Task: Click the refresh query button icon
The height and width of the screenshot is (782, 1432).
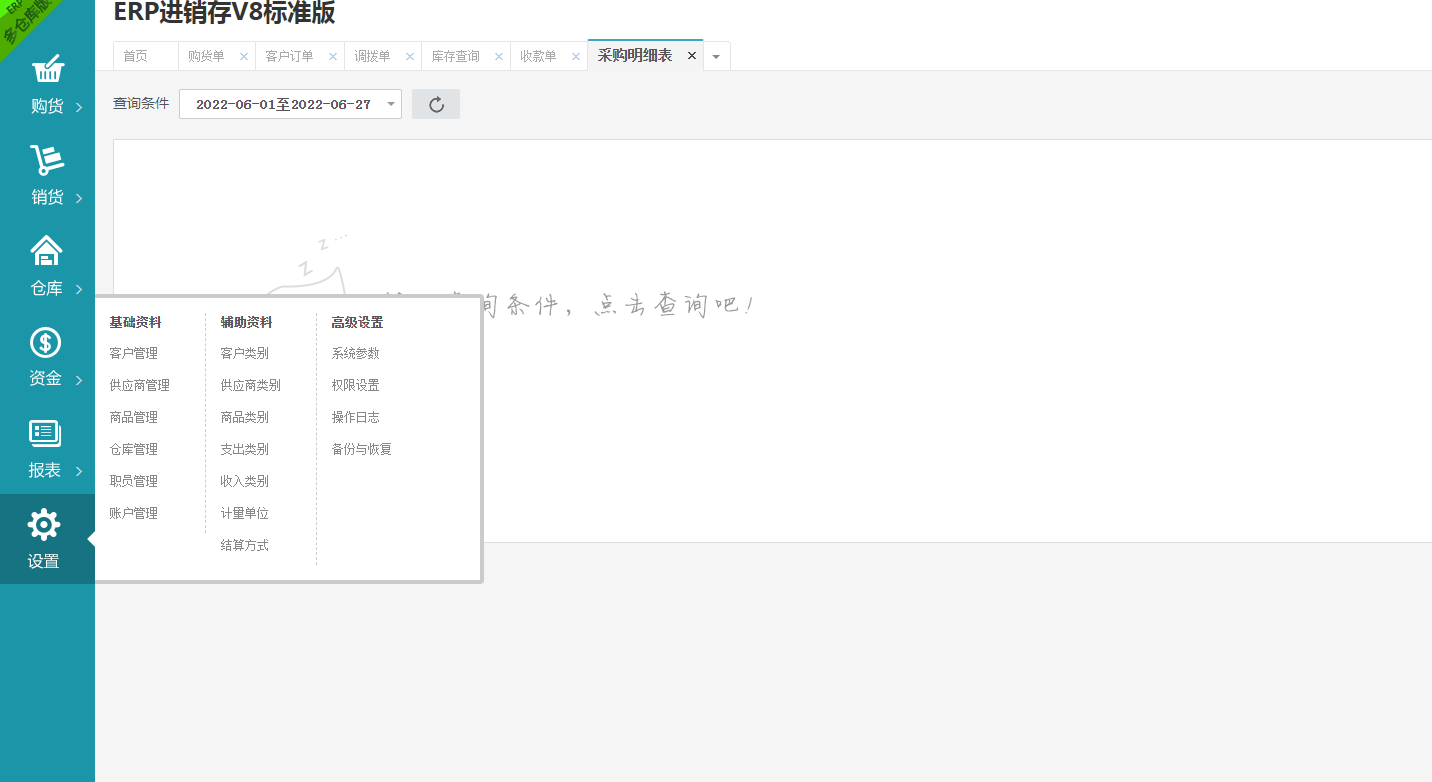Action: (x=436, y=104)
